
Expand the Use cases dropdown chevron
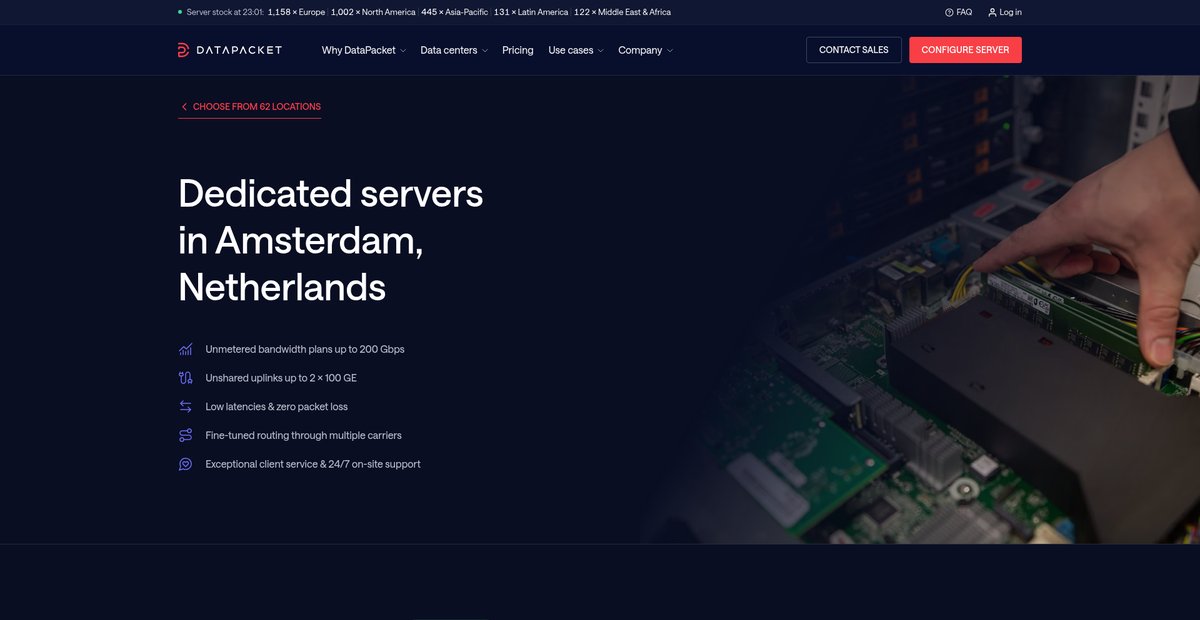click(x=601, y=51)
